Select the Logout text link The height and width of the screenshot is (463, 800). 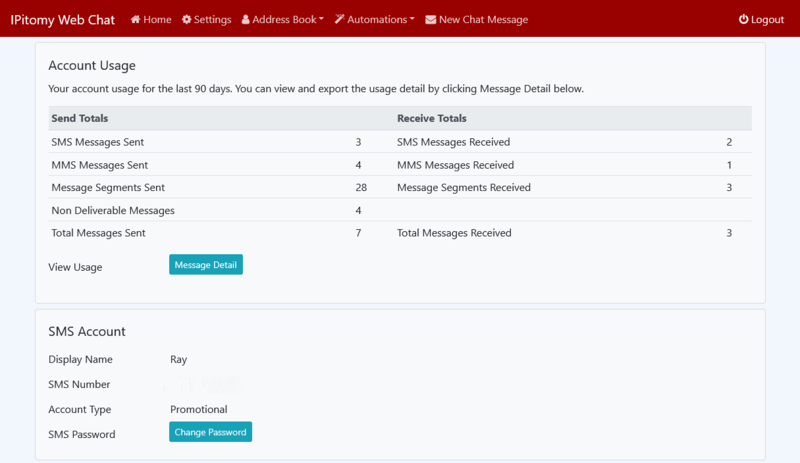[767, 20]
